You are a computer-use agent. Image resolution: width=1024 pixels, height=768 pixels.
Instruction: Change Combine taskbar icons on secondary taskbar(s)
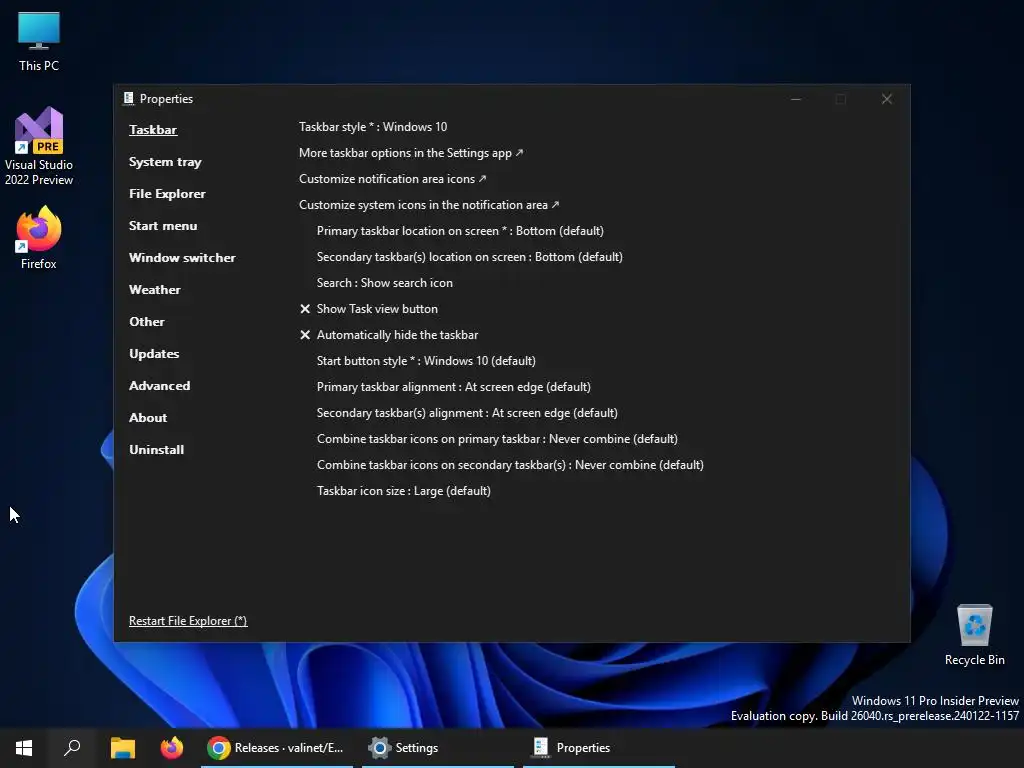(x=510, y=465)
